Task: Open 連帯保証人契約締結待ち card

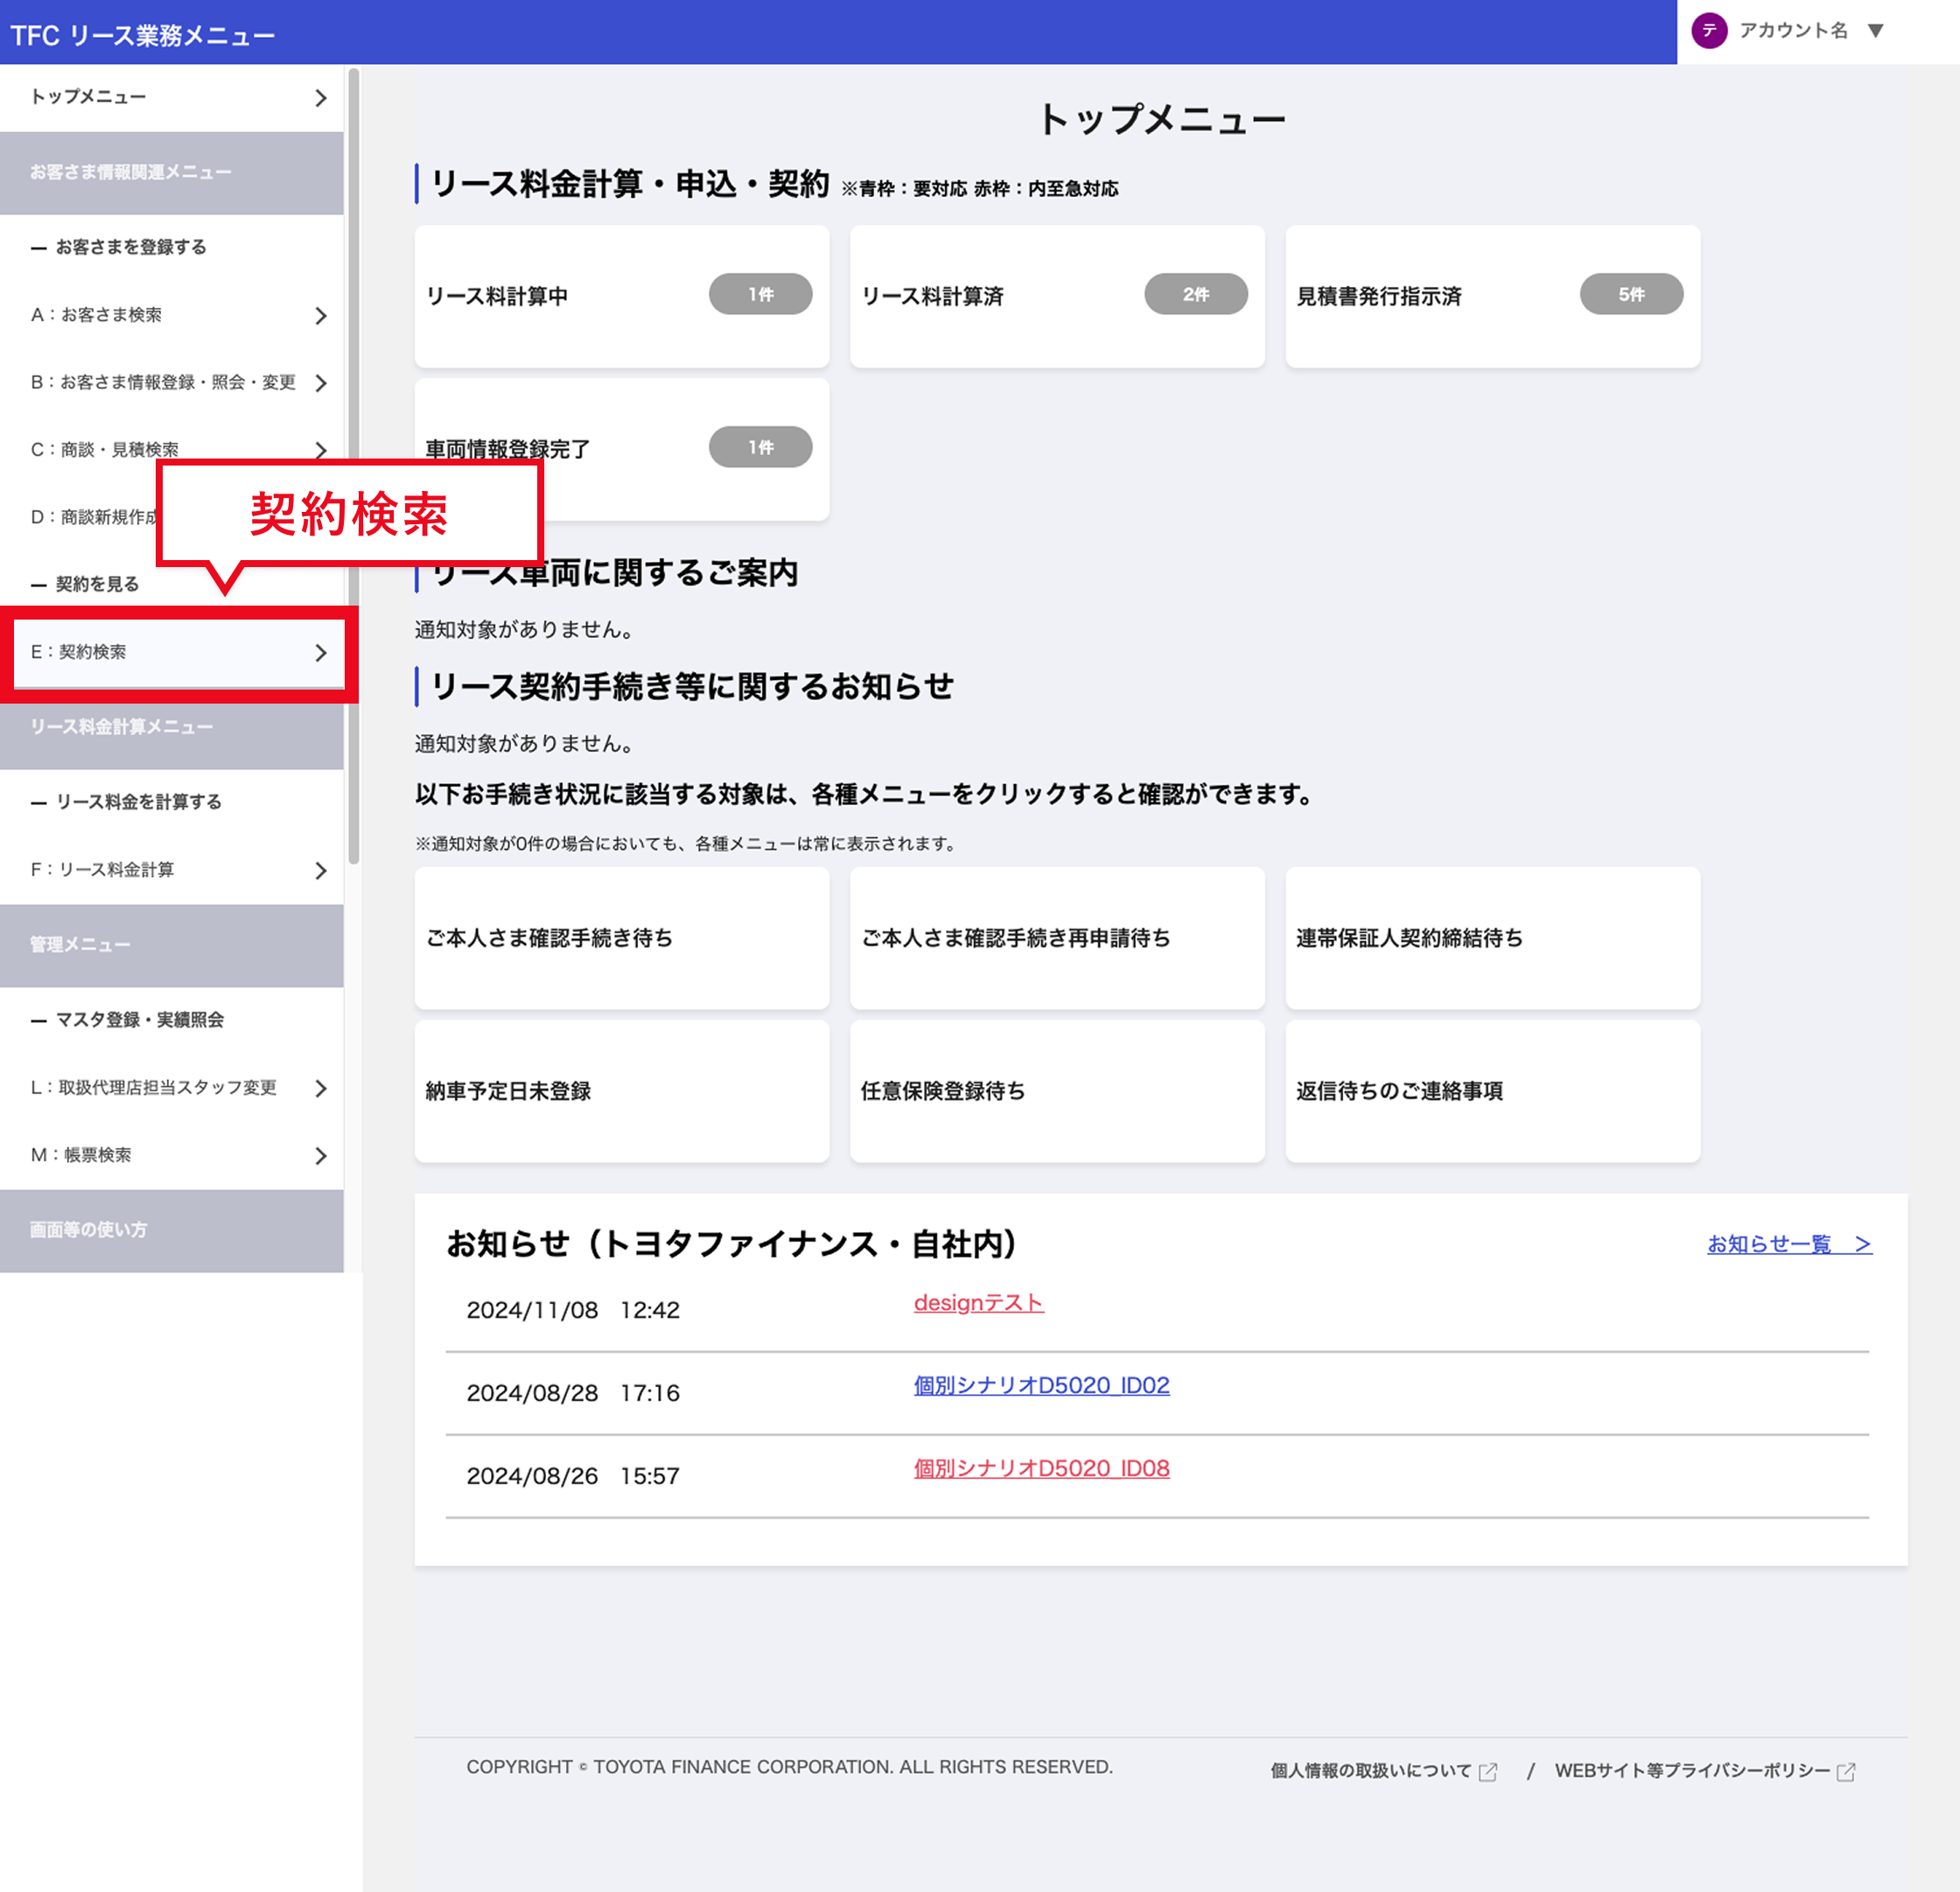Action: coord(1492,938)
